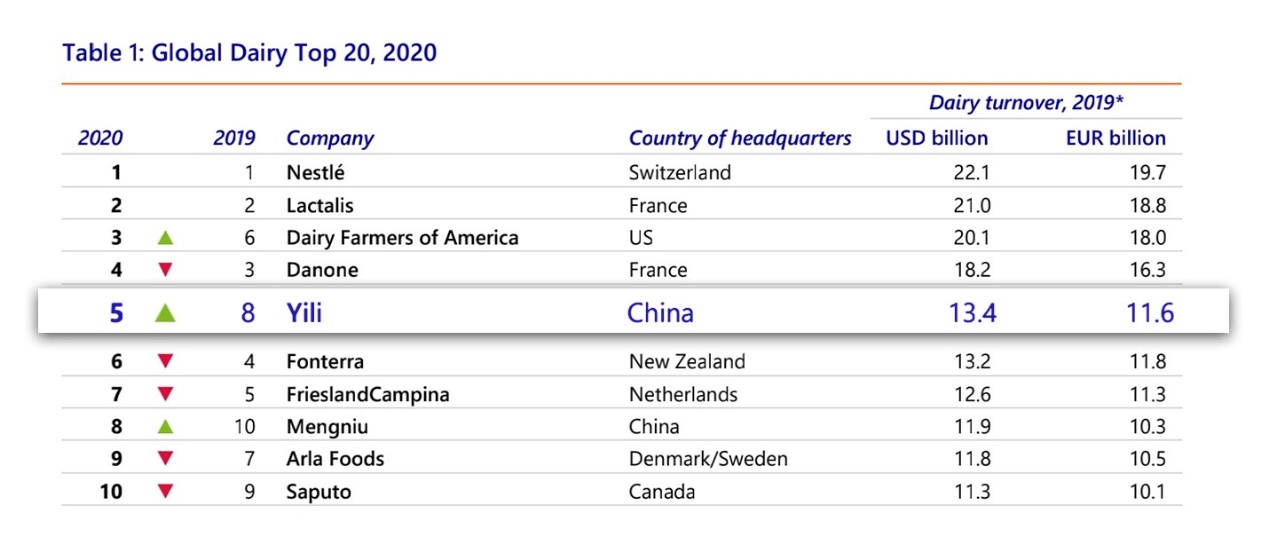Select the highlighted Yili company name
Screen dimensions: 1269x537
[x=304, y=313]
